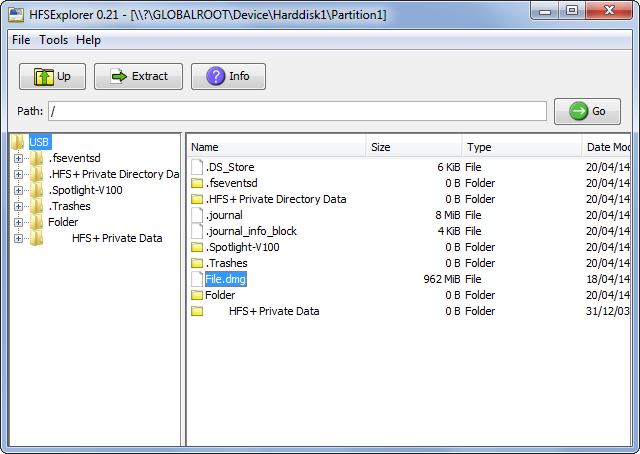Sort by the Name column header

(x=277, y=147)
